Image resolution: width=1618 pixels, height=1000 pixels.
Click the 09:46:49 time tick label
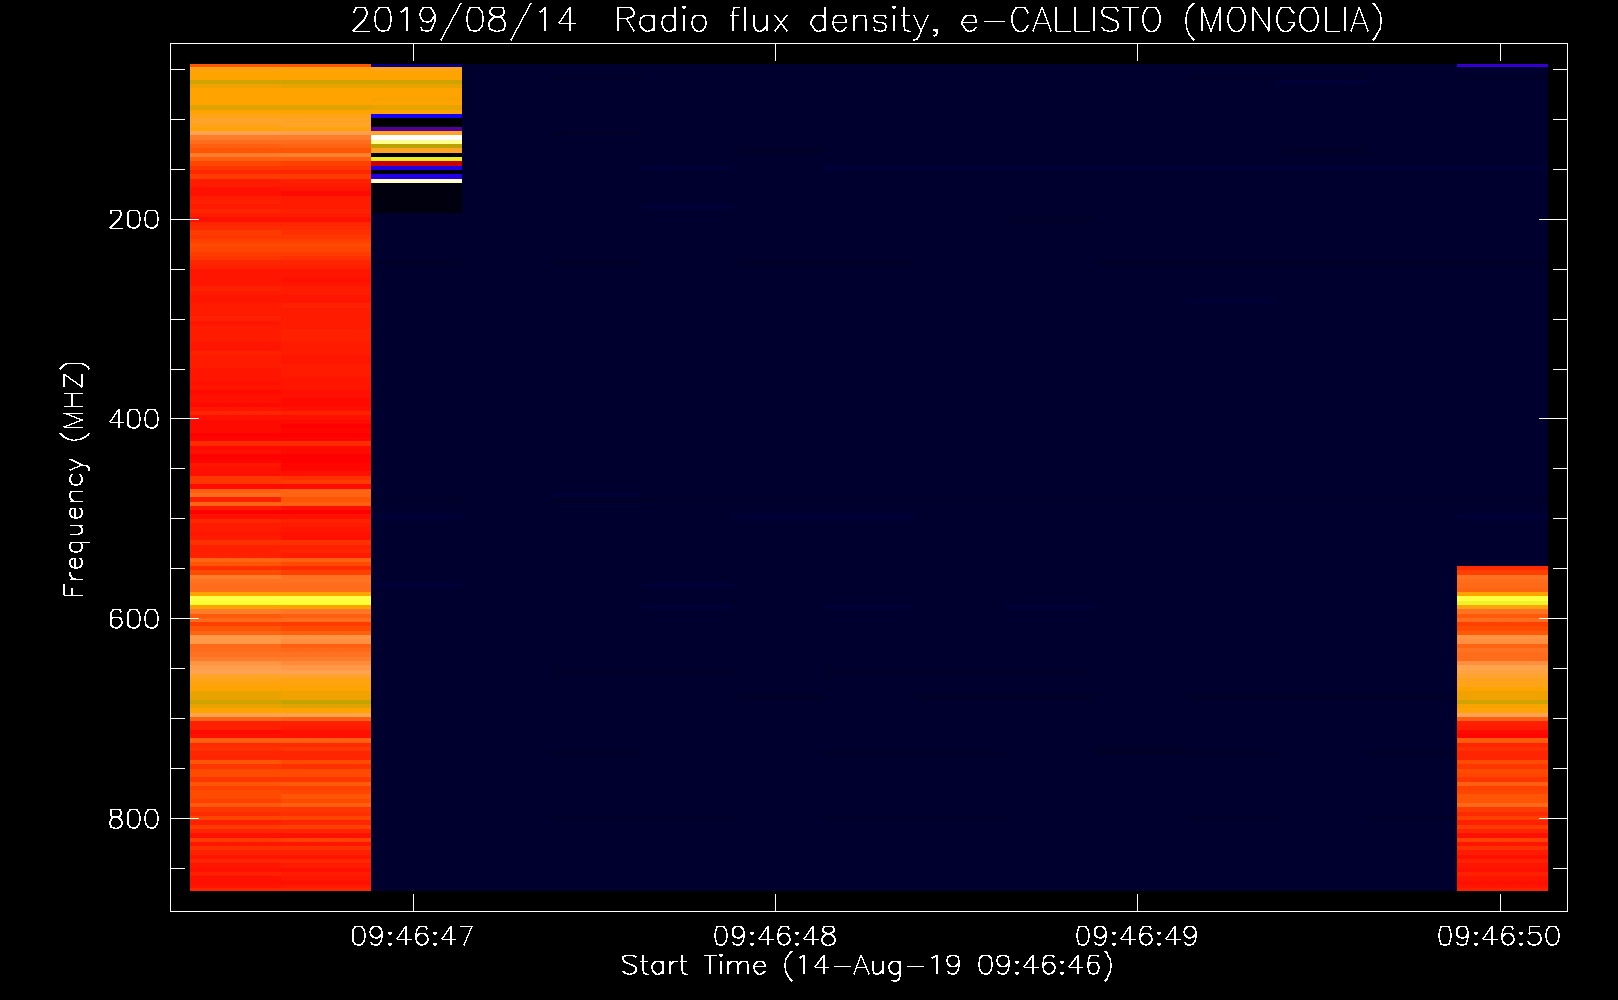tap(1137, 937)
